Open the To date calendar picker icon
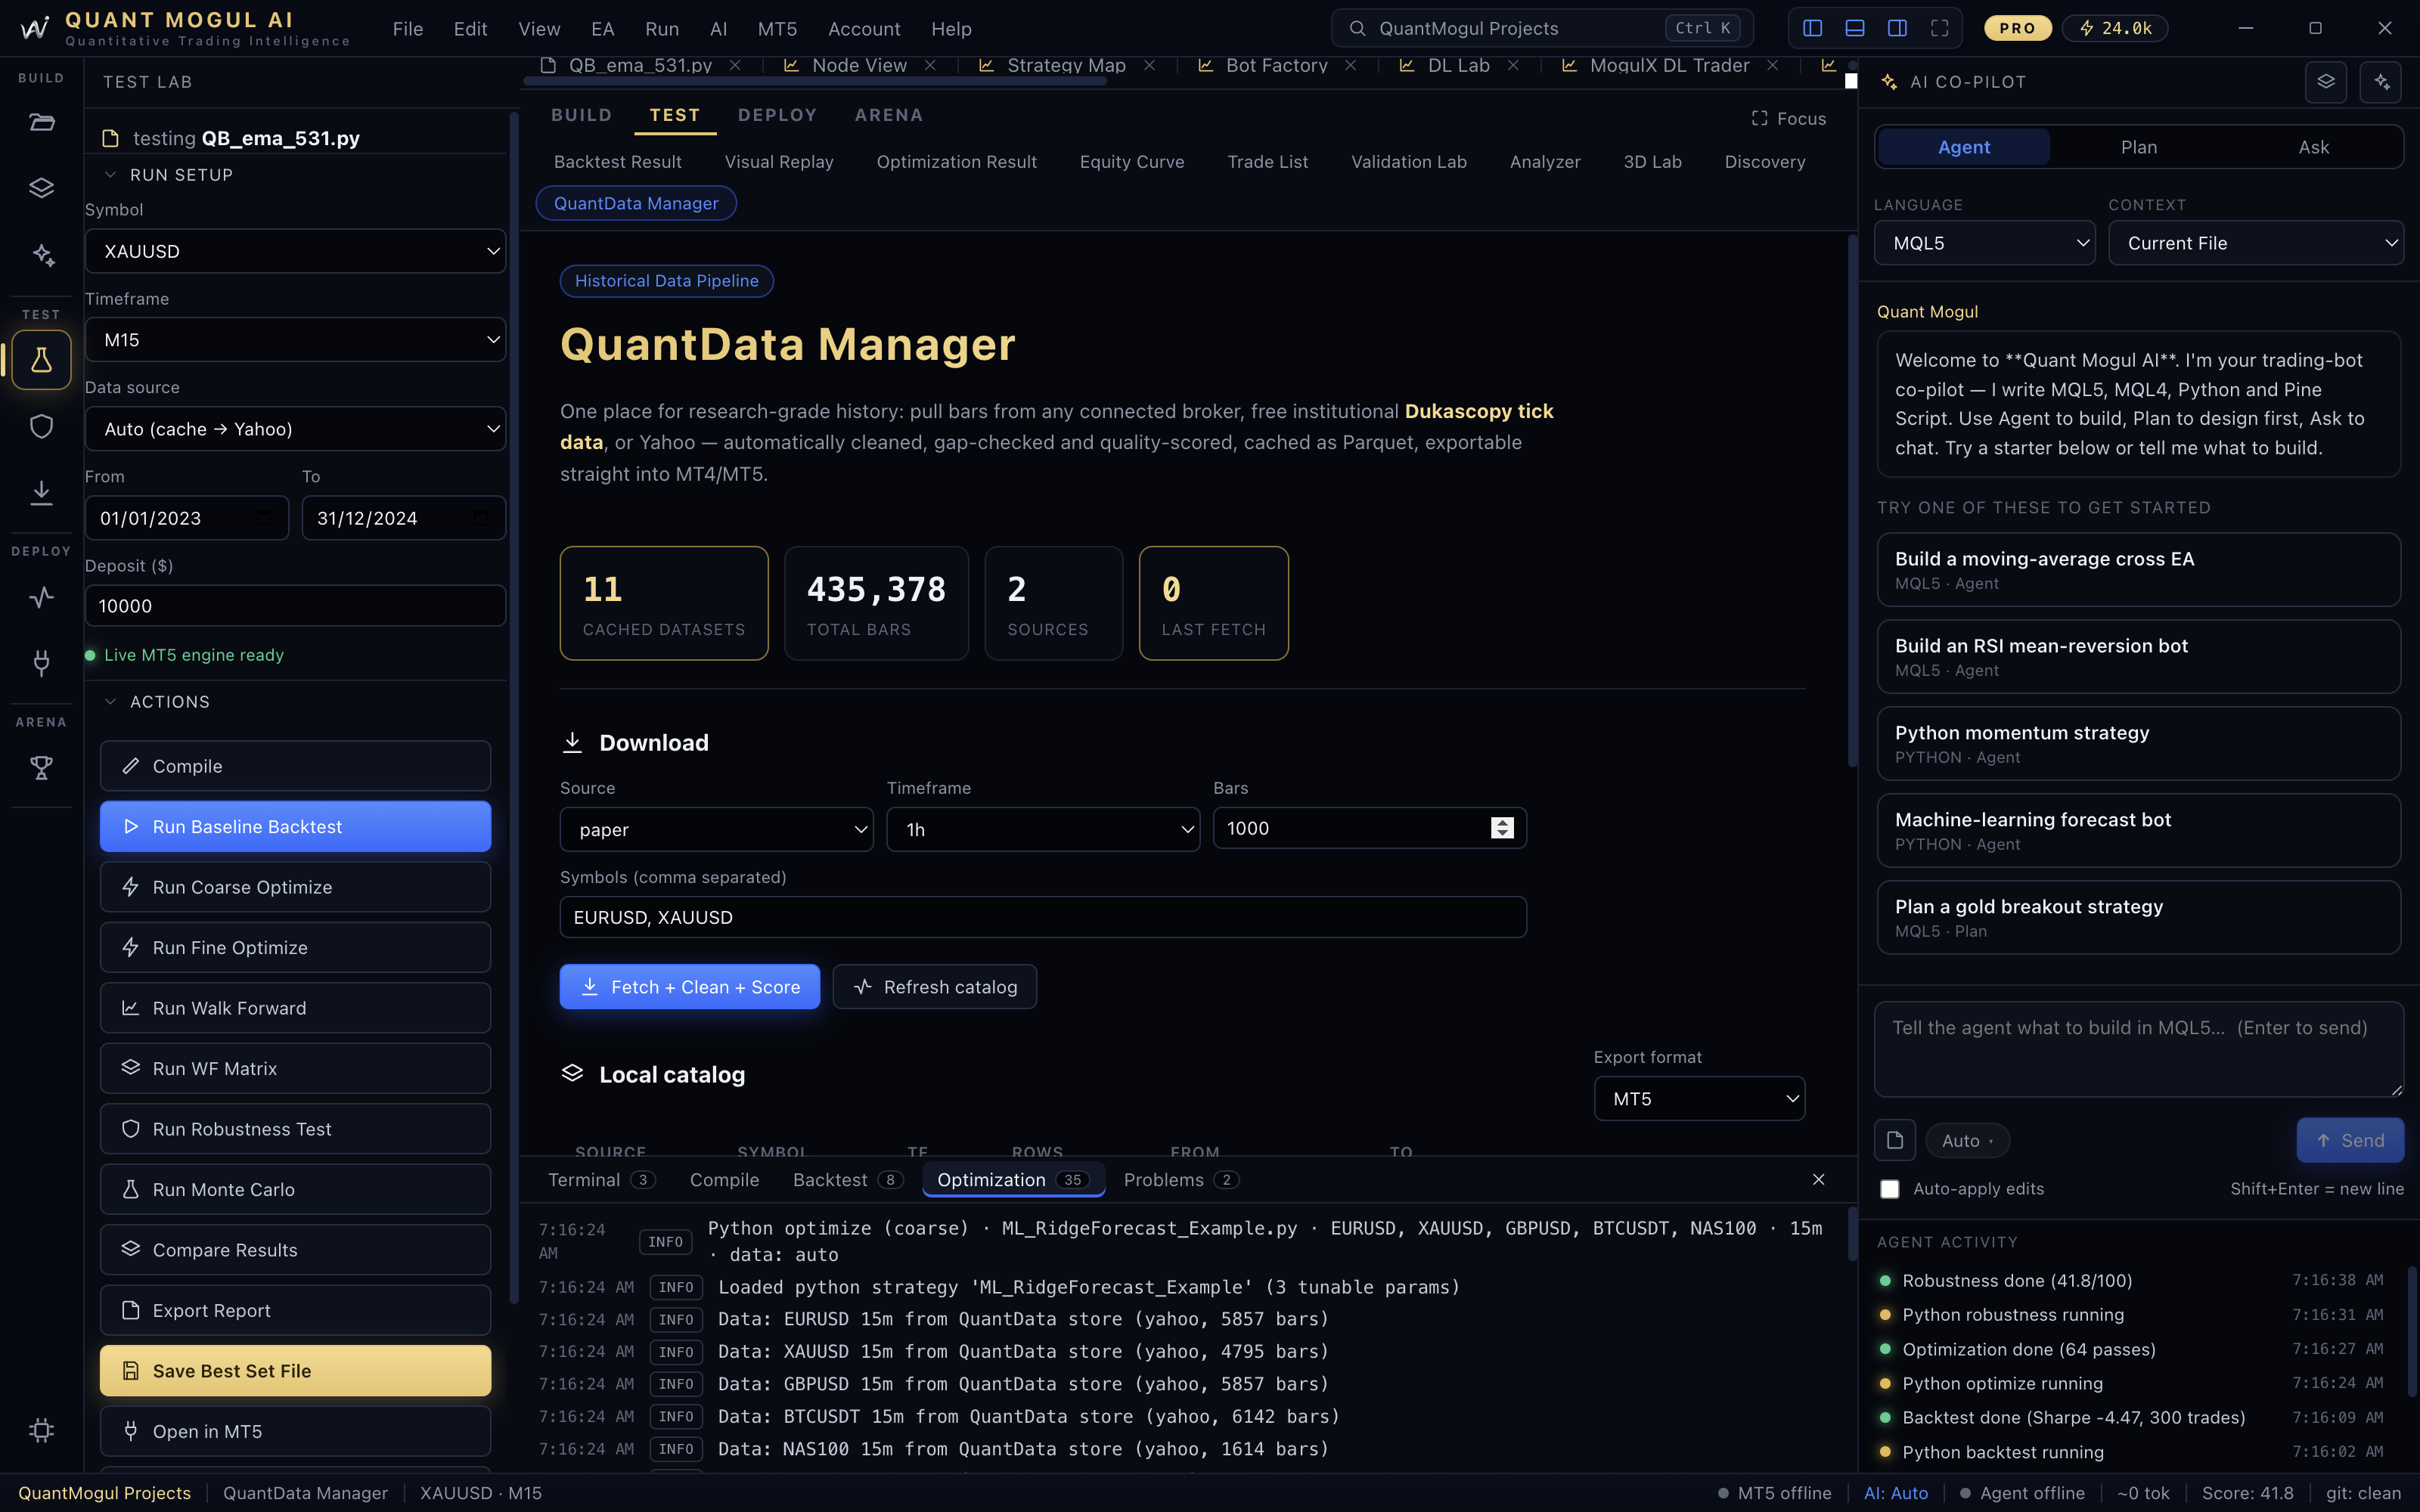 (x=481, y=518)
